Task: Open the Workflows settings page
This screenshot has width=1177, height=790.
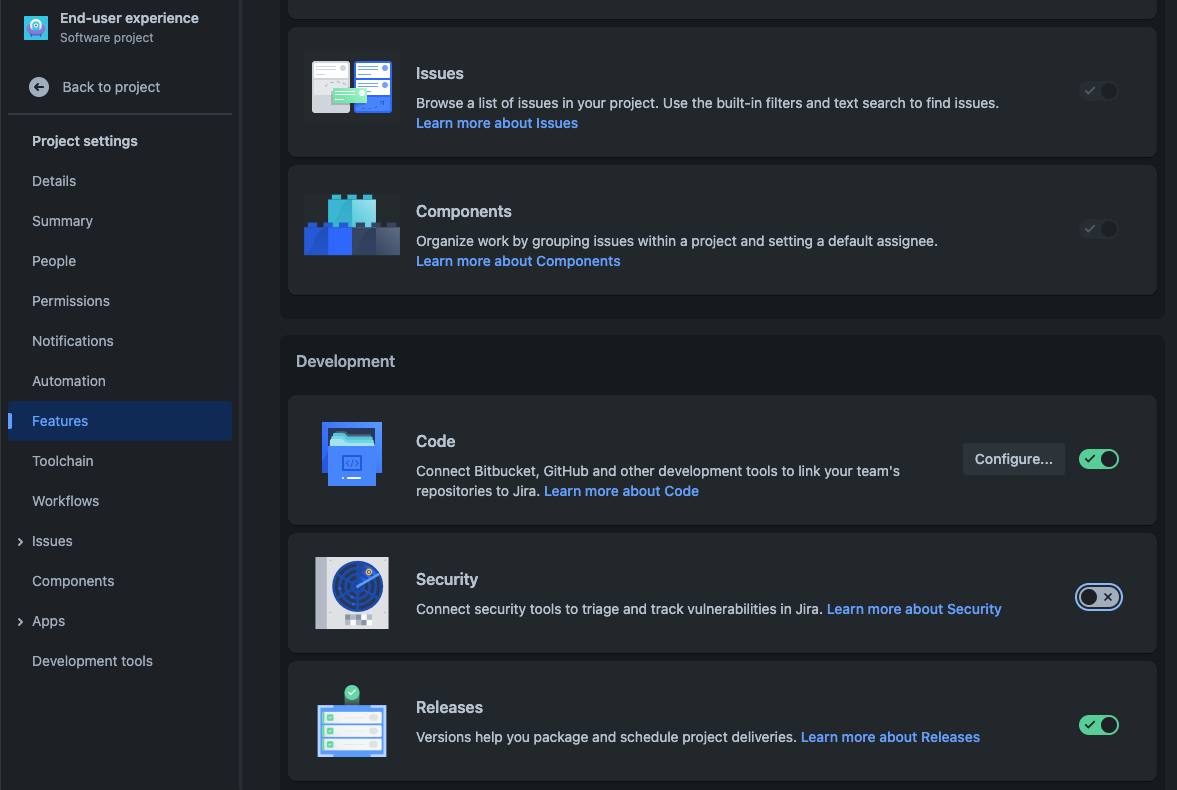Action: 65,501
